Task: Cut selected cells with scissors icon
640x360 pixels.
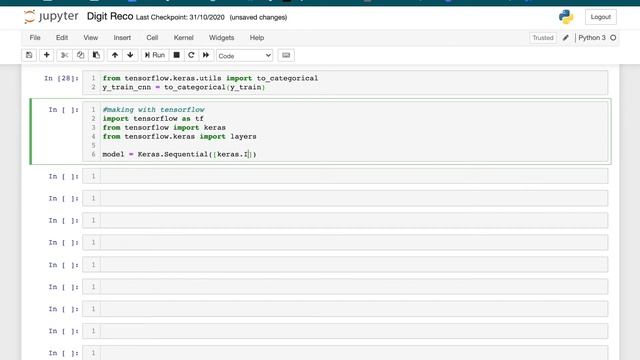Action: click(64, 55)
